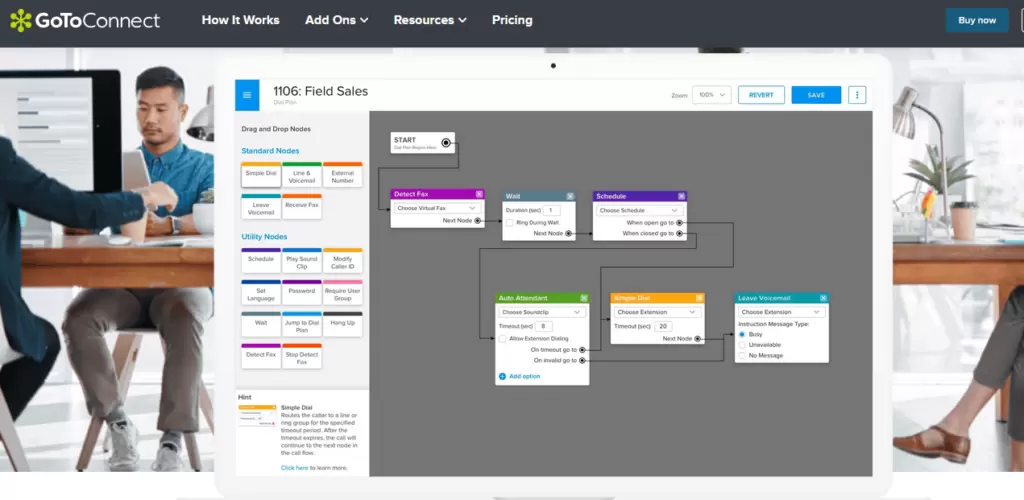The width and height of the screenshot is (1024, 500).
Task: Click the Click here link in Hint
Action: (x=295, y=468)
